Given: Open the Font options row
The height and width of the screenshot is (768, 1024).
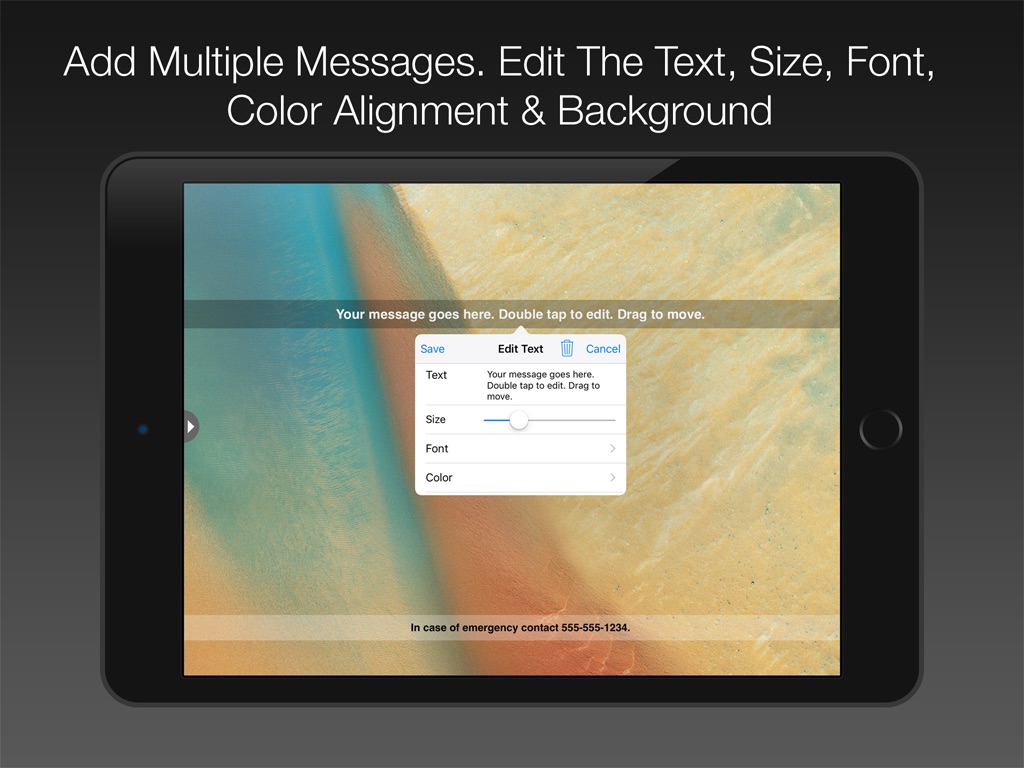Looking at the screenshot, I should pos(520,449).
